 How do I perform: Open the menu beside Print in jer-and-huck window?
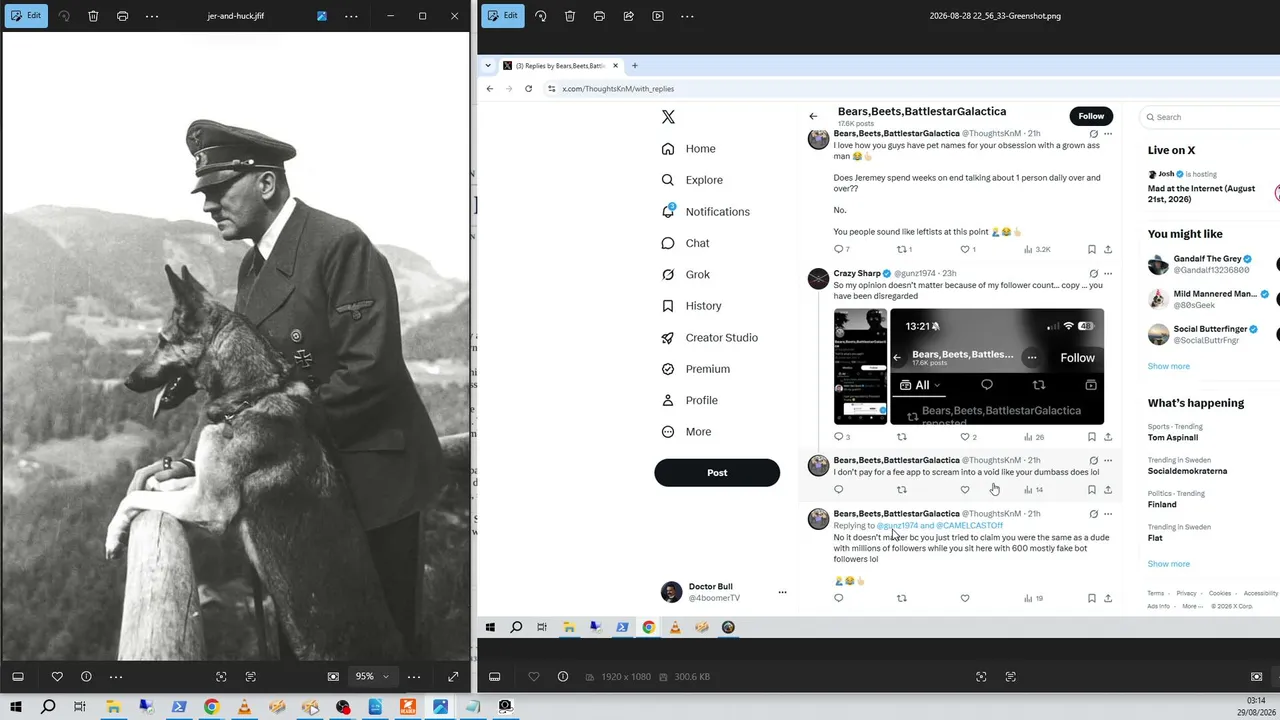tap(152, 16)
